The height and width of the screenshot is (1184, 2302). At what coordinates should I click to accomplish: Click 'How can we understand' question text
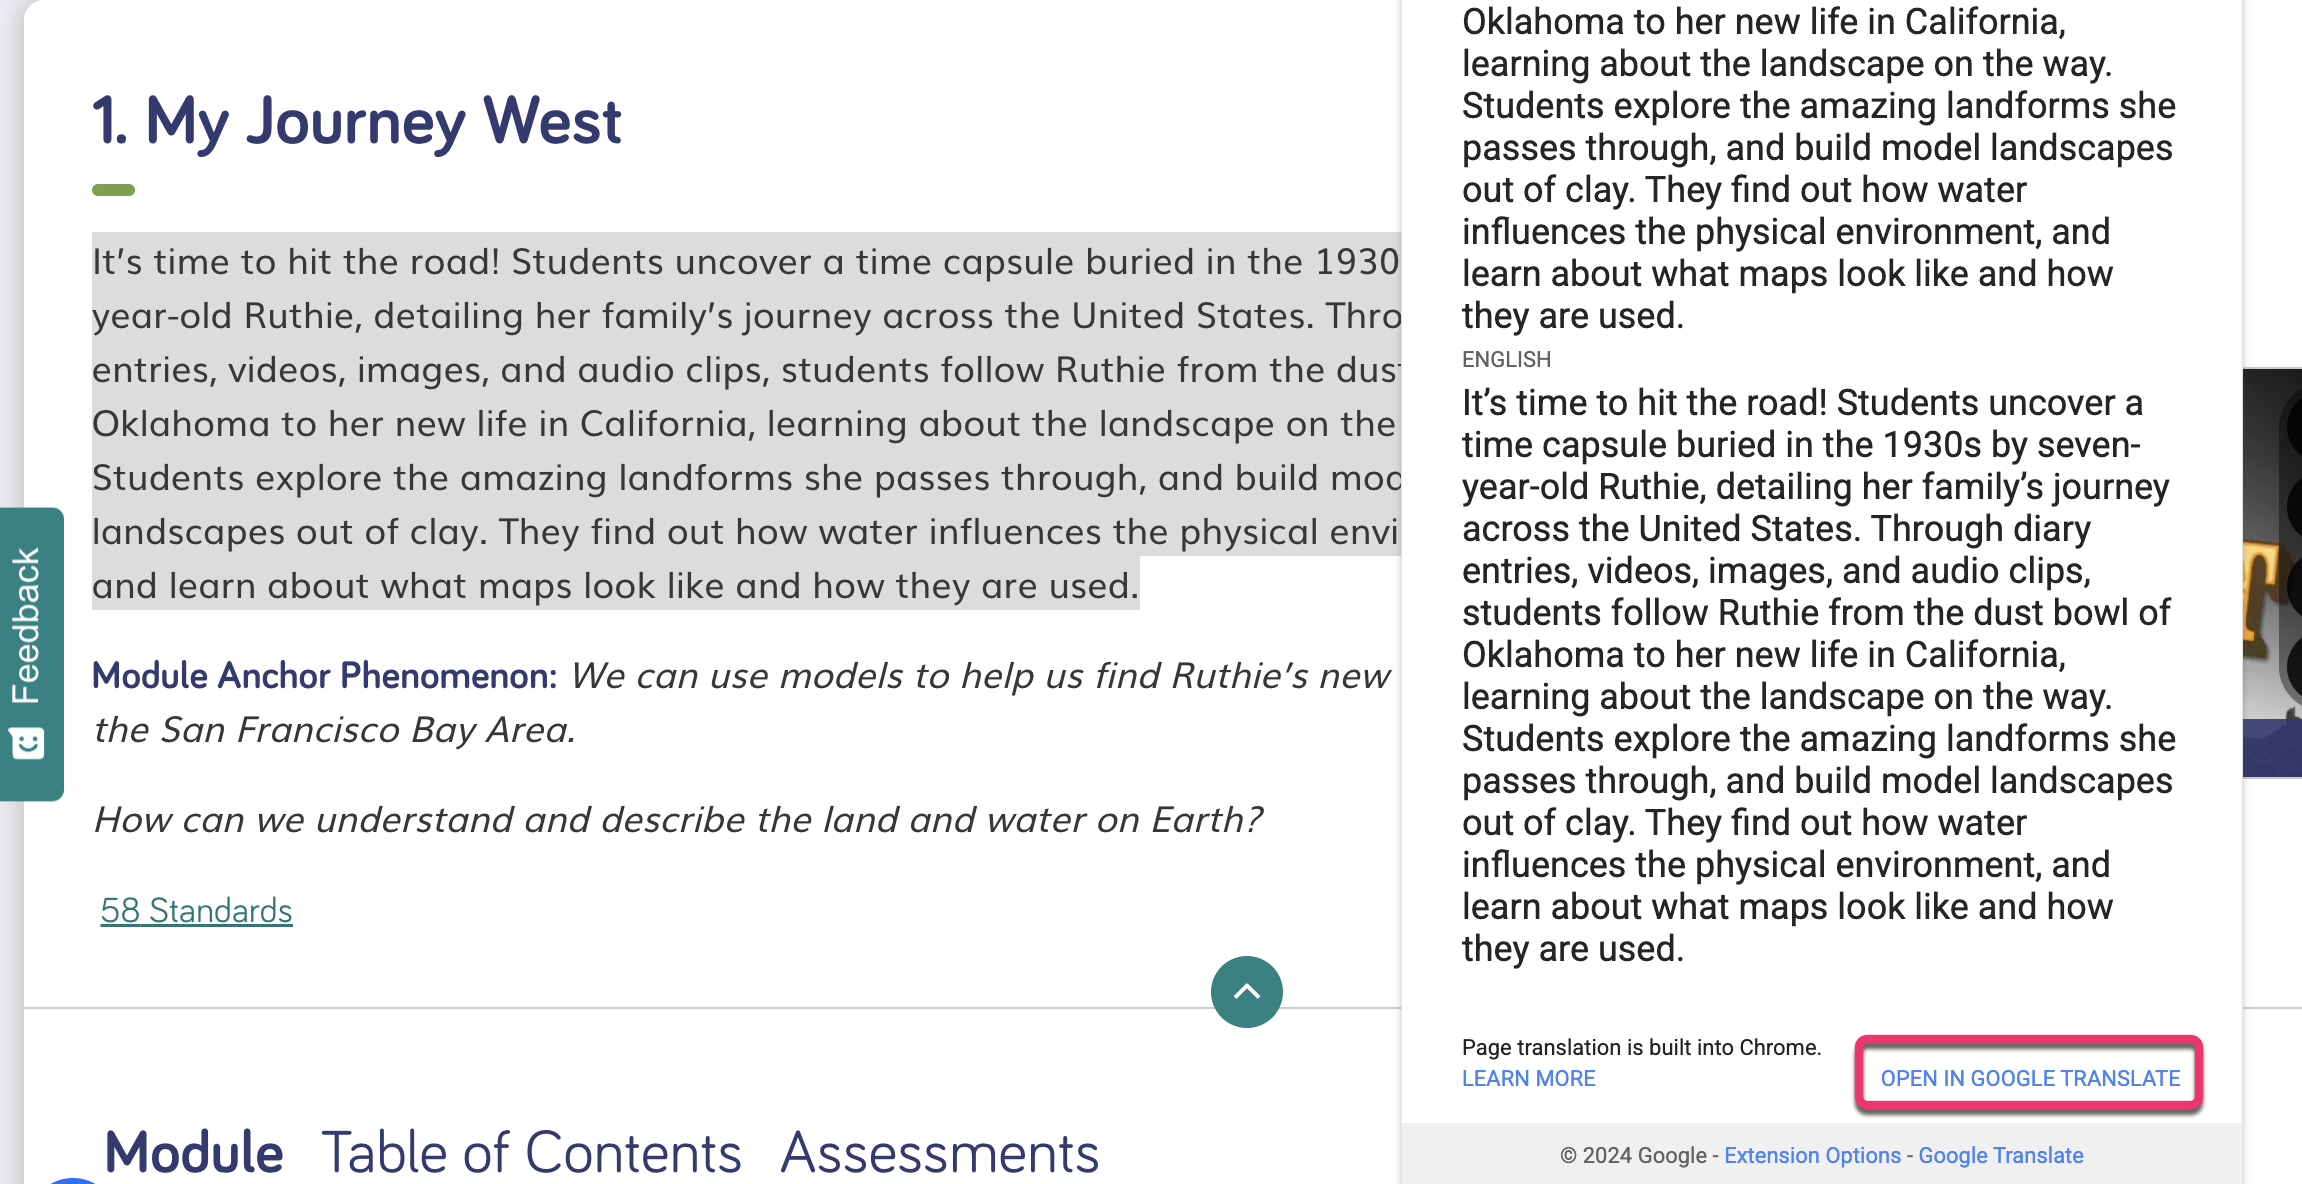pyautogui.click(x=678, y=820)
